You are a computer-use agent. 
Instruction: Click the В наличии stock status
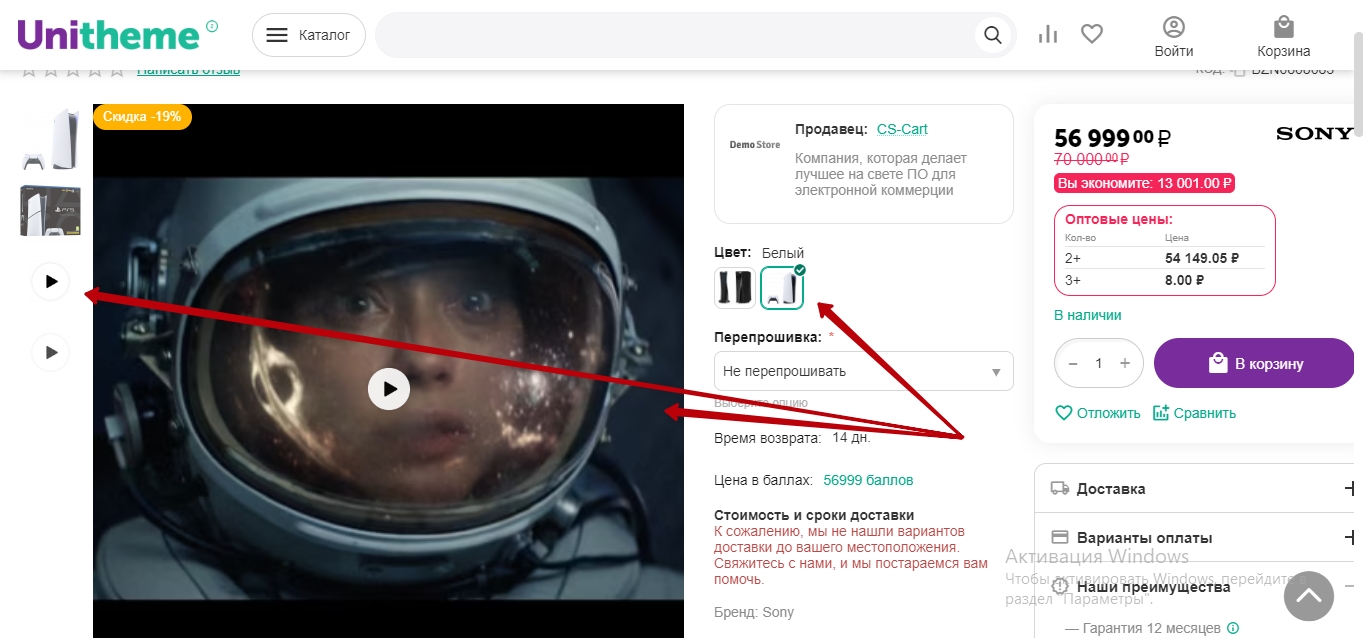[x=1088, y=315]
